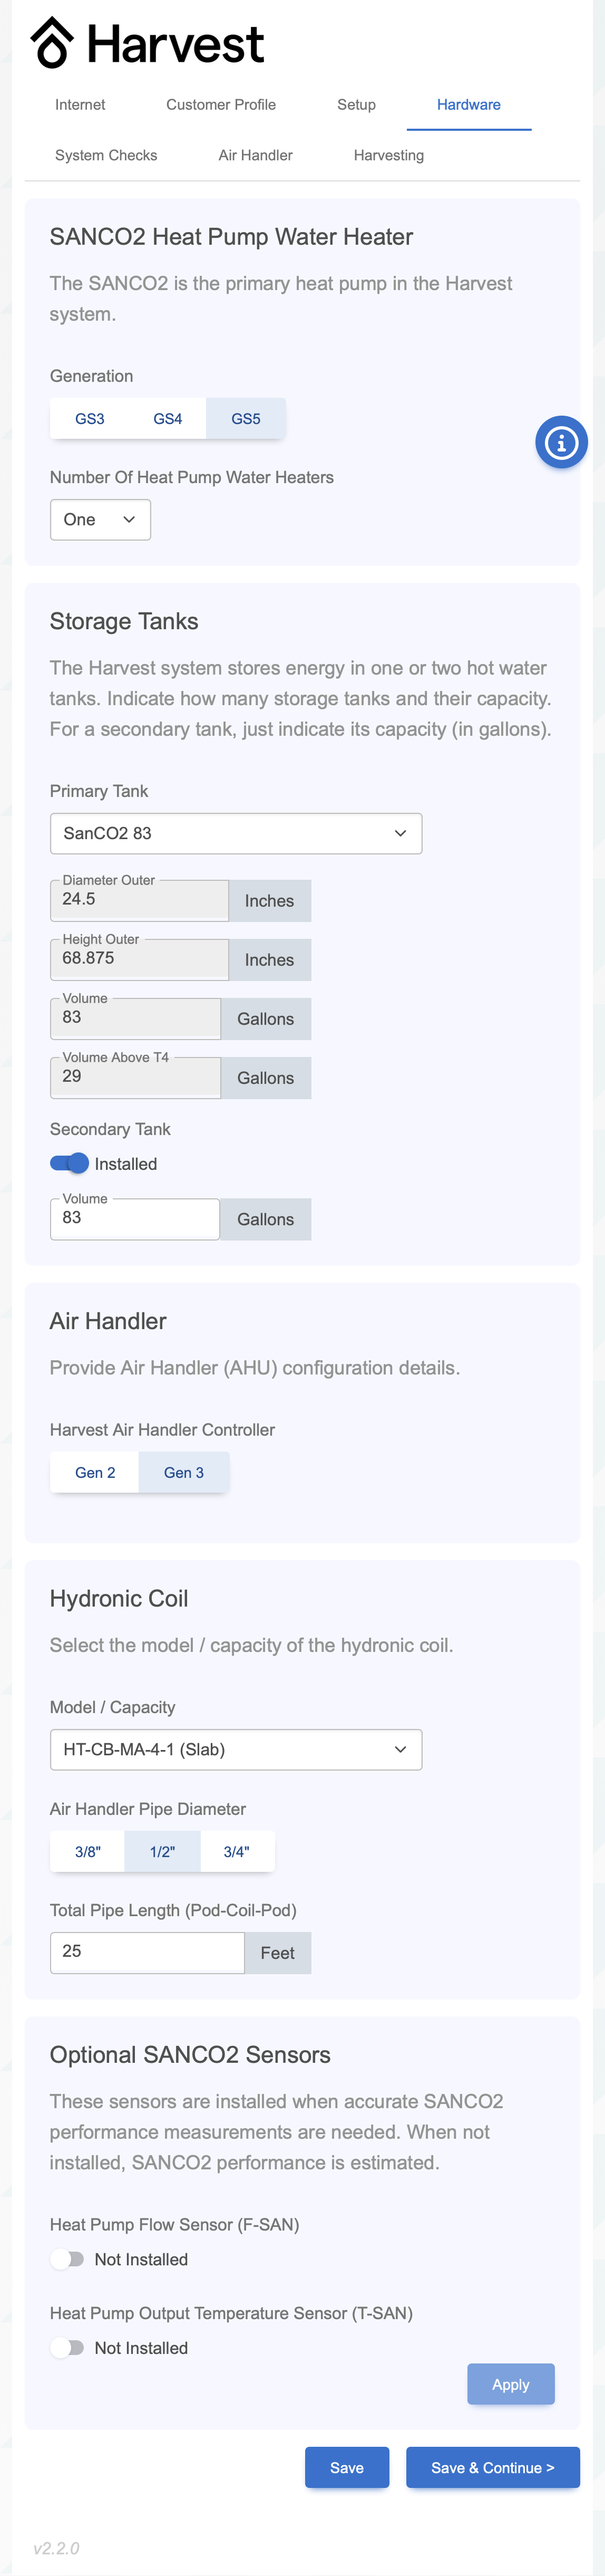
Task: Click the Apply button
Action: pyautogui.click(x=511, y=2384)
